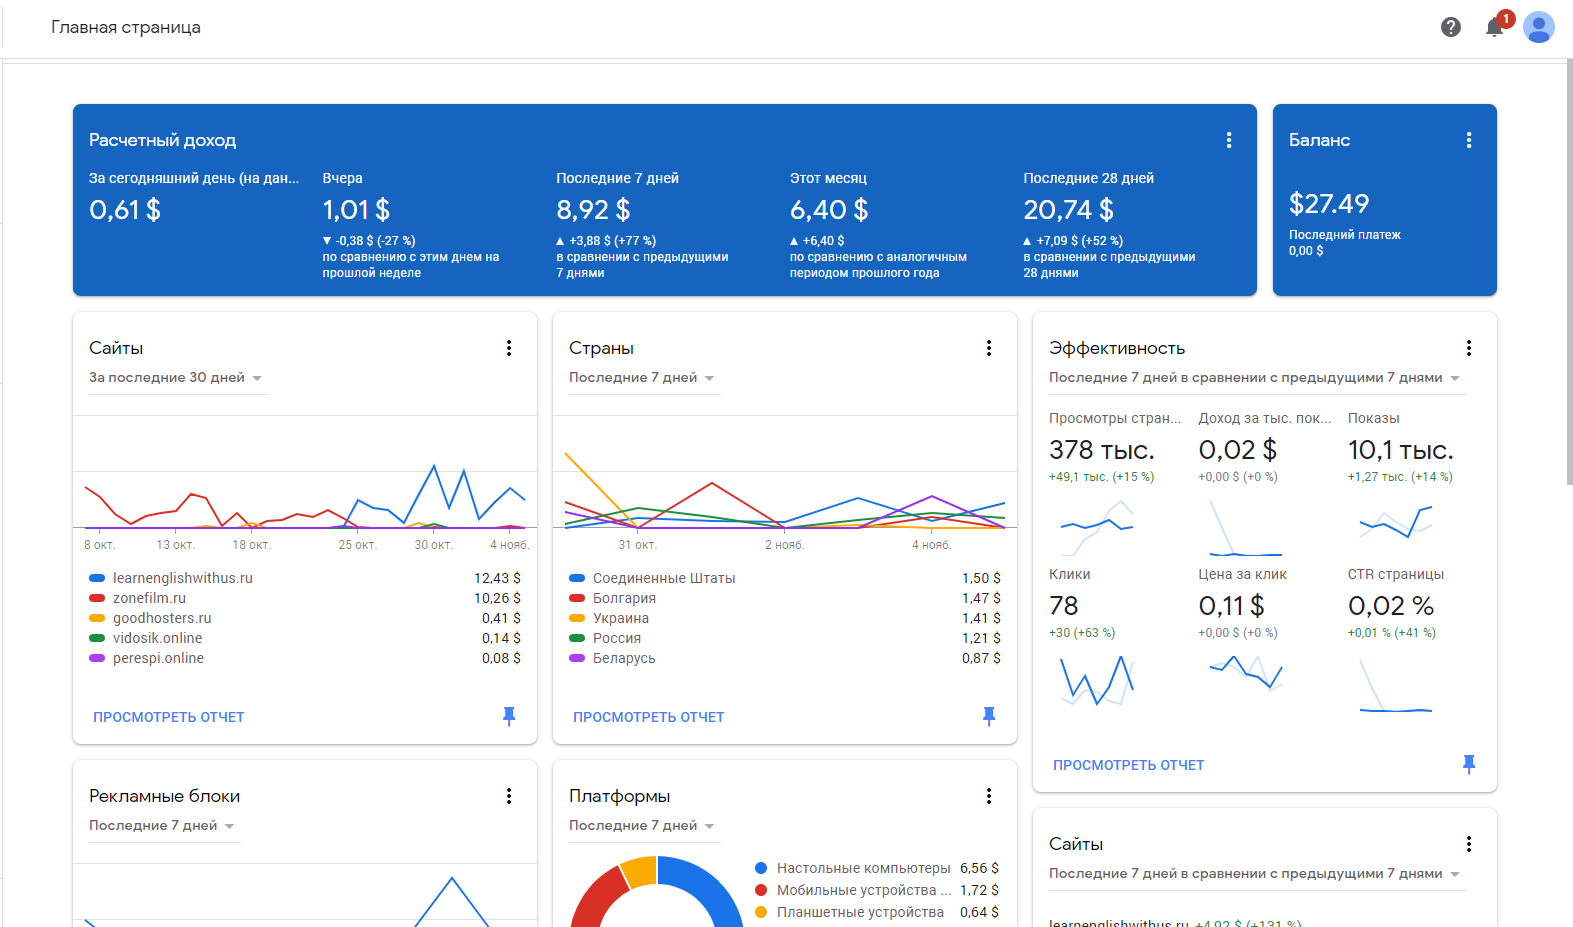Expand the period dropdown in Эффективность card

[x=1255, y=378]
